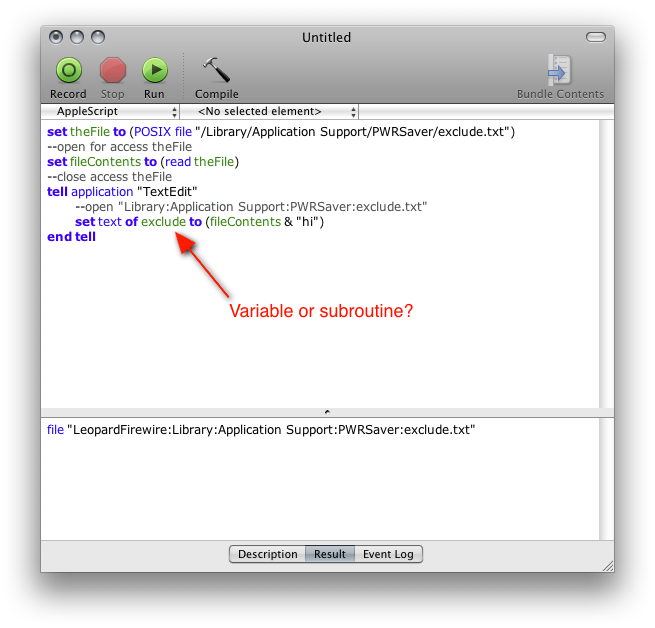This screenshot has width=655, height=628.
Task: Switch to the Description tab
Action: [268, 554]
